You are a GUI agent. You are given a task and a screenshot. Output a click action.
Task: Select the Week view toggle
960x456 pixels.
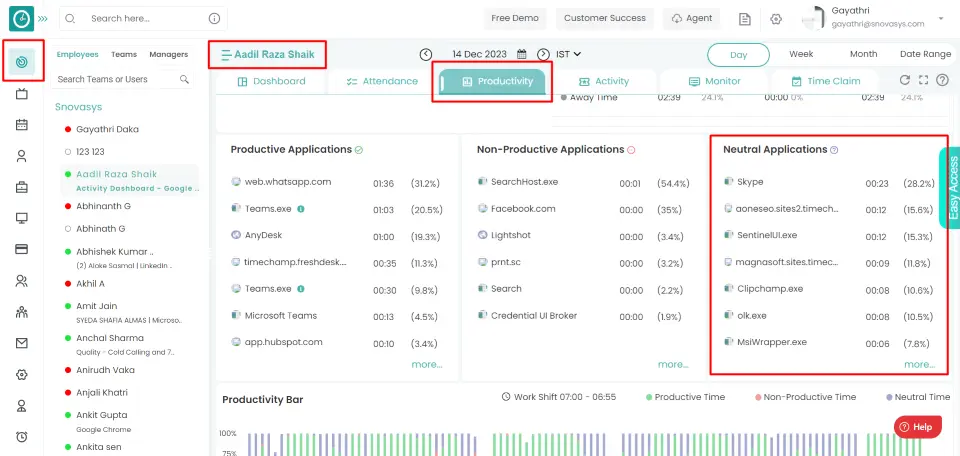click(801, 54)
